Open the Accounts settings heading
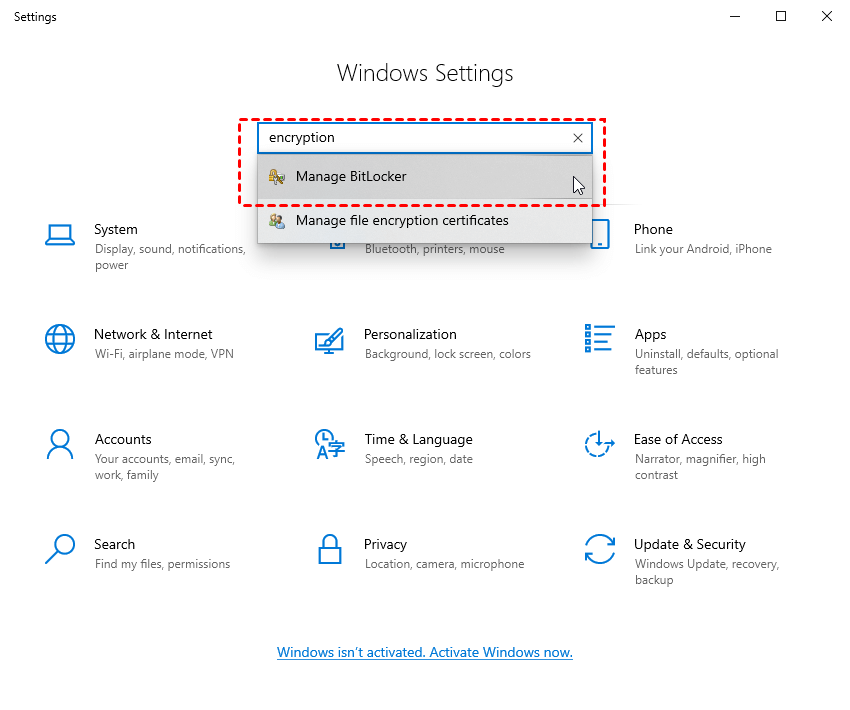The image size is (850, 710). click(123, 439)
